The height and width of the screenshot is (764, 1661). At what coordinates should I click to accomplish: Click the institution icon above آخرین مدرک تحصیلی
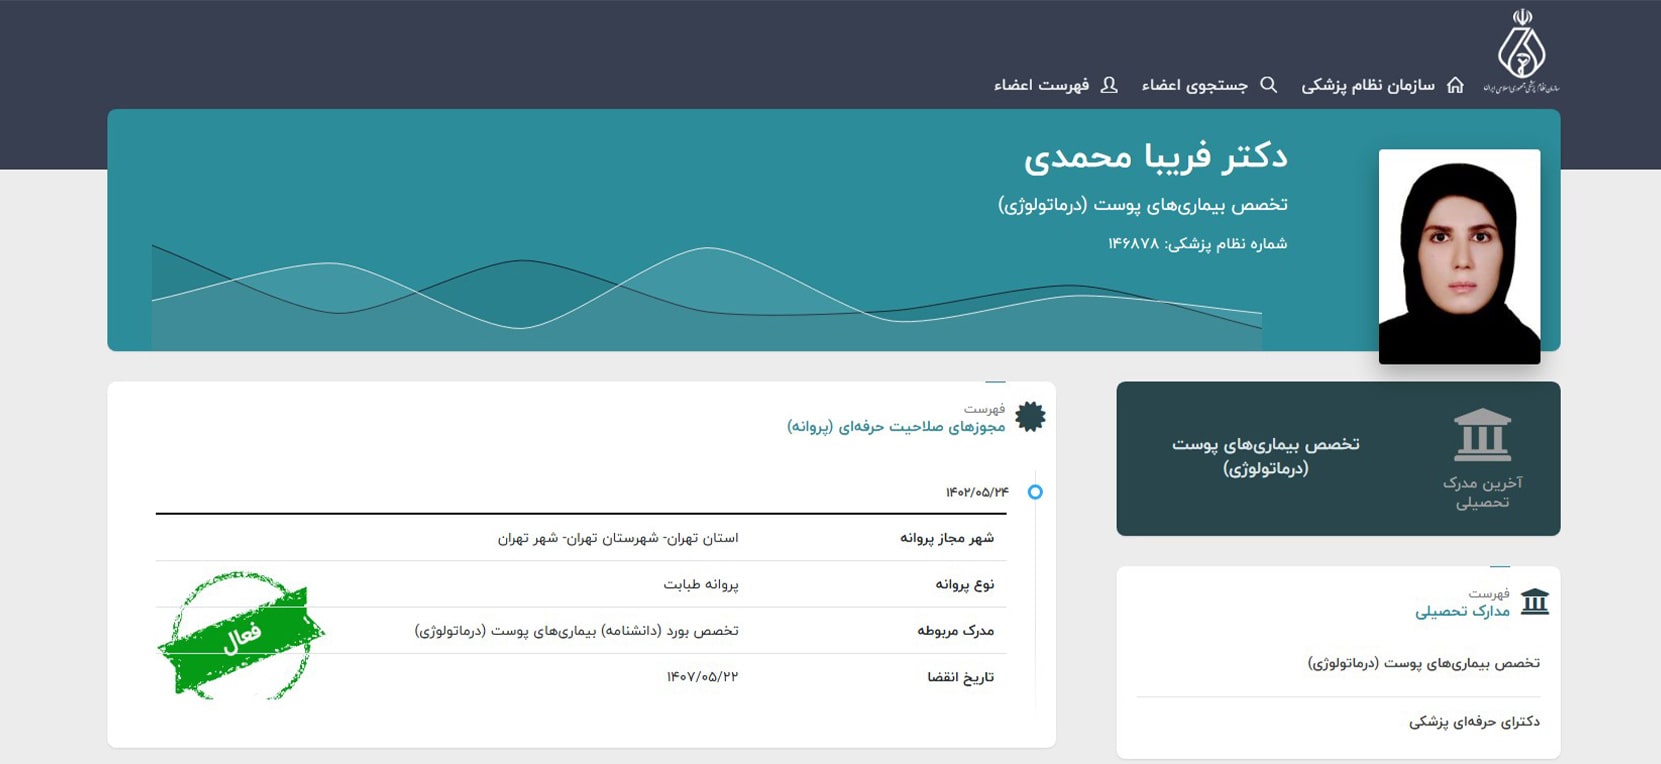point(1482,434)
